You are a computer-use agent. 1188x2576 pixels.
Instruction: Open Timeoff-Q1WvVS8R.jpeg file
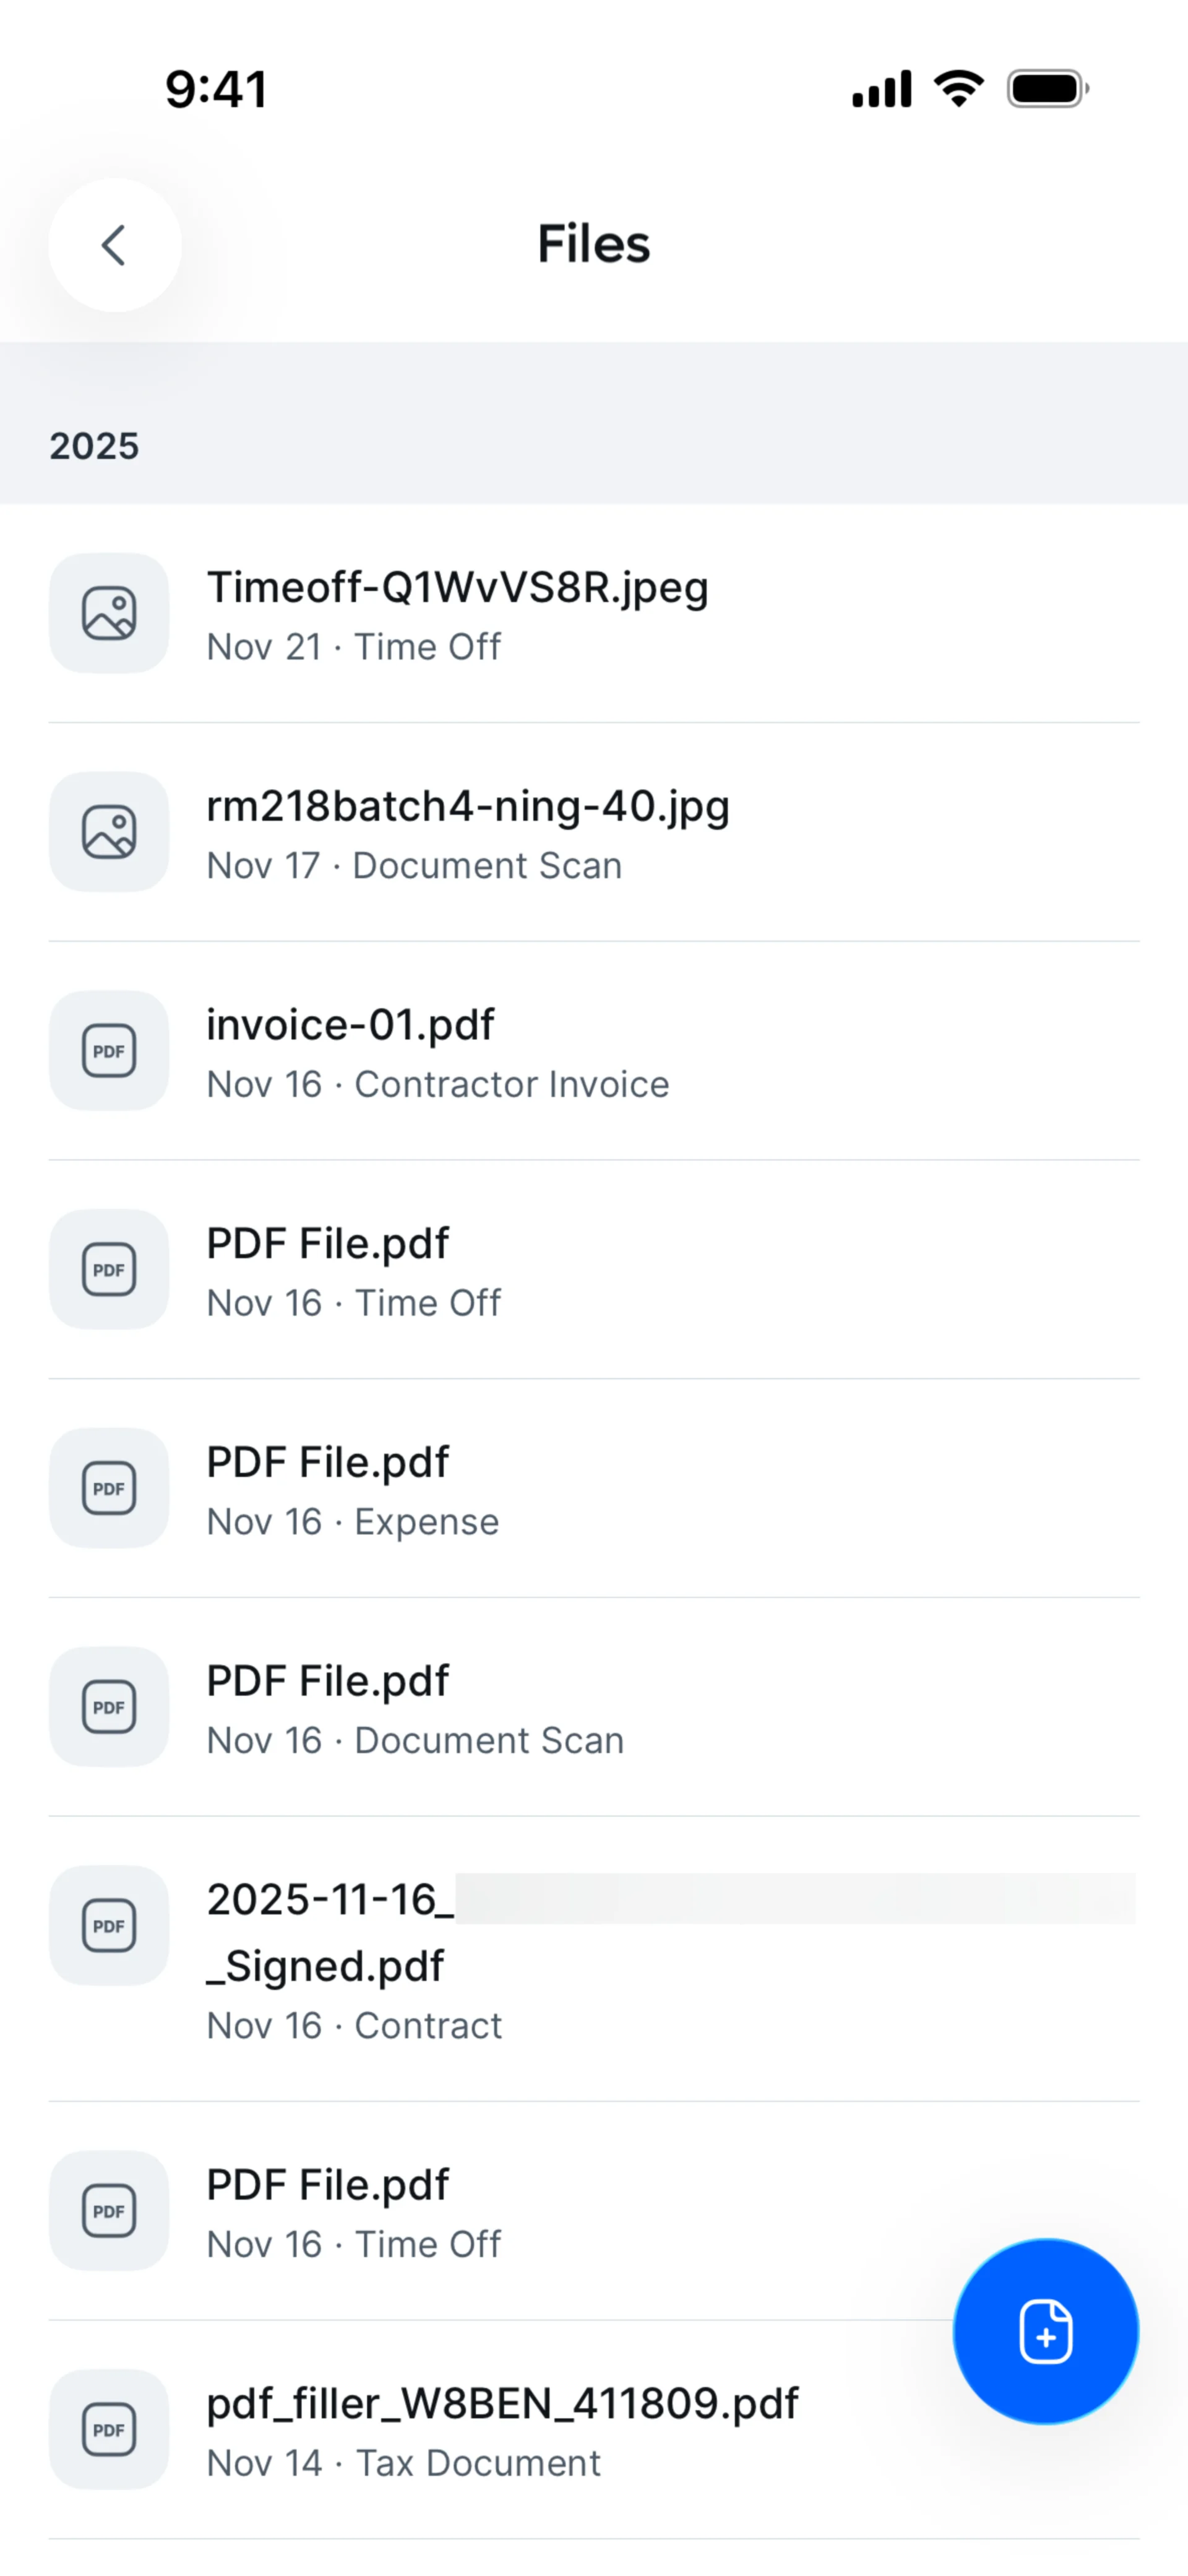pyautogui.click(x=457, y=588)
